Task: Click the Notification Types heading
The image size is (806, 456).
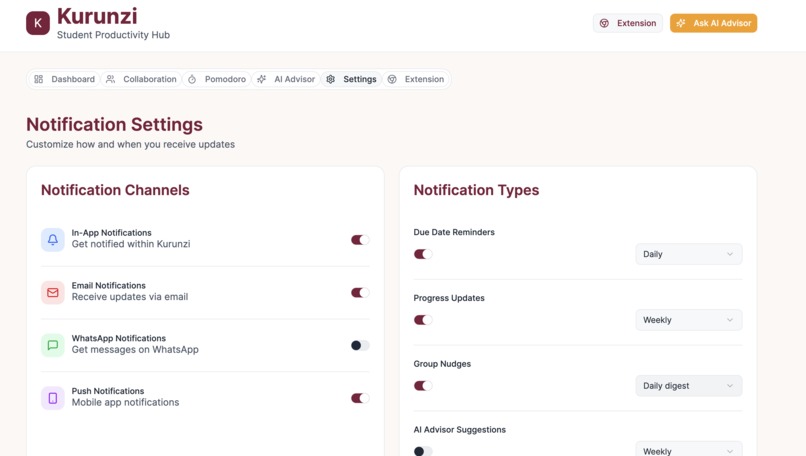Action: (x=477, y=190)
